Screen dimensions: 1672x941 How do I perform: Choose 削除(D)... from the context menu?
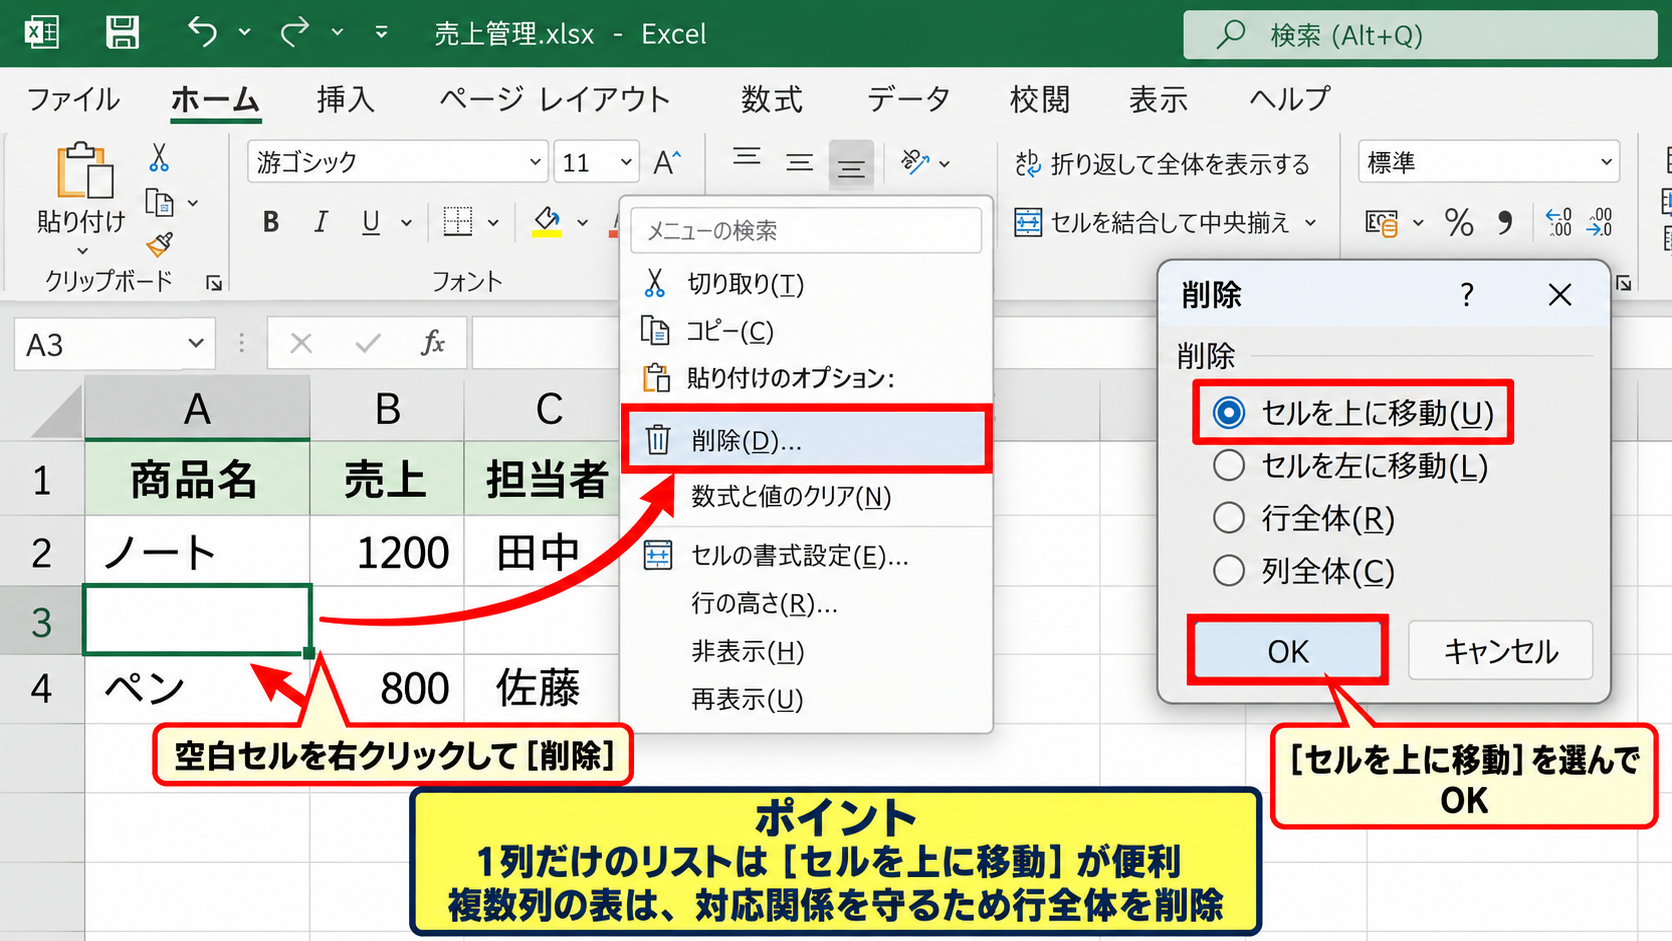coord(806,440)
